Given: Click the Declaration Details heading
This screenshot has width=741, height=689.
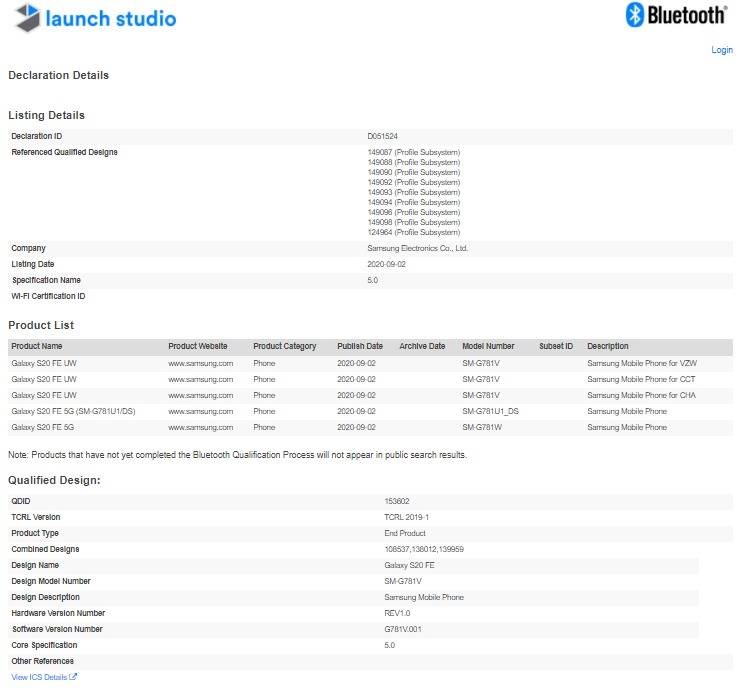Looking at the screenshot, I should click(x=59, y=75).
